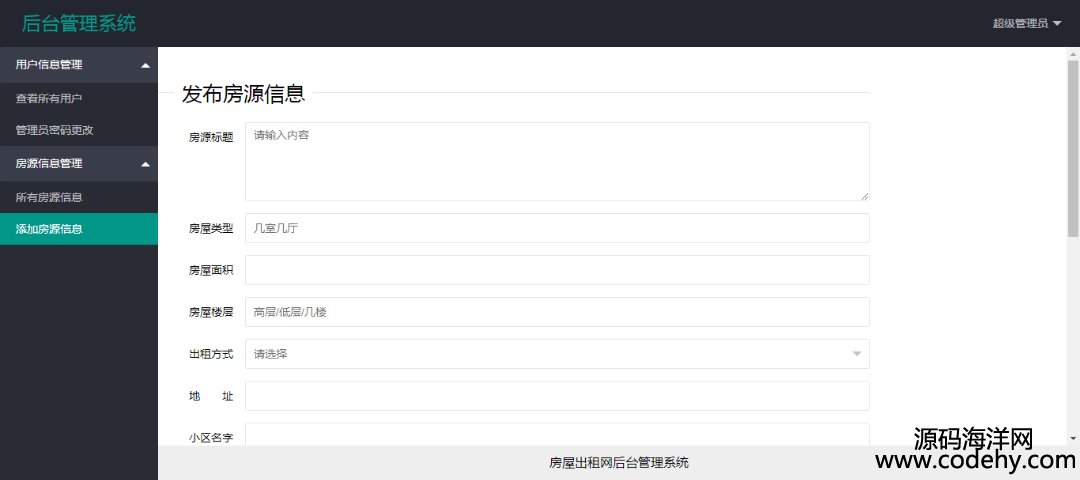Viewport: 1080px width, 480px height.
Task: Click the 房屋类型 label
Action: tap(211, 228)
